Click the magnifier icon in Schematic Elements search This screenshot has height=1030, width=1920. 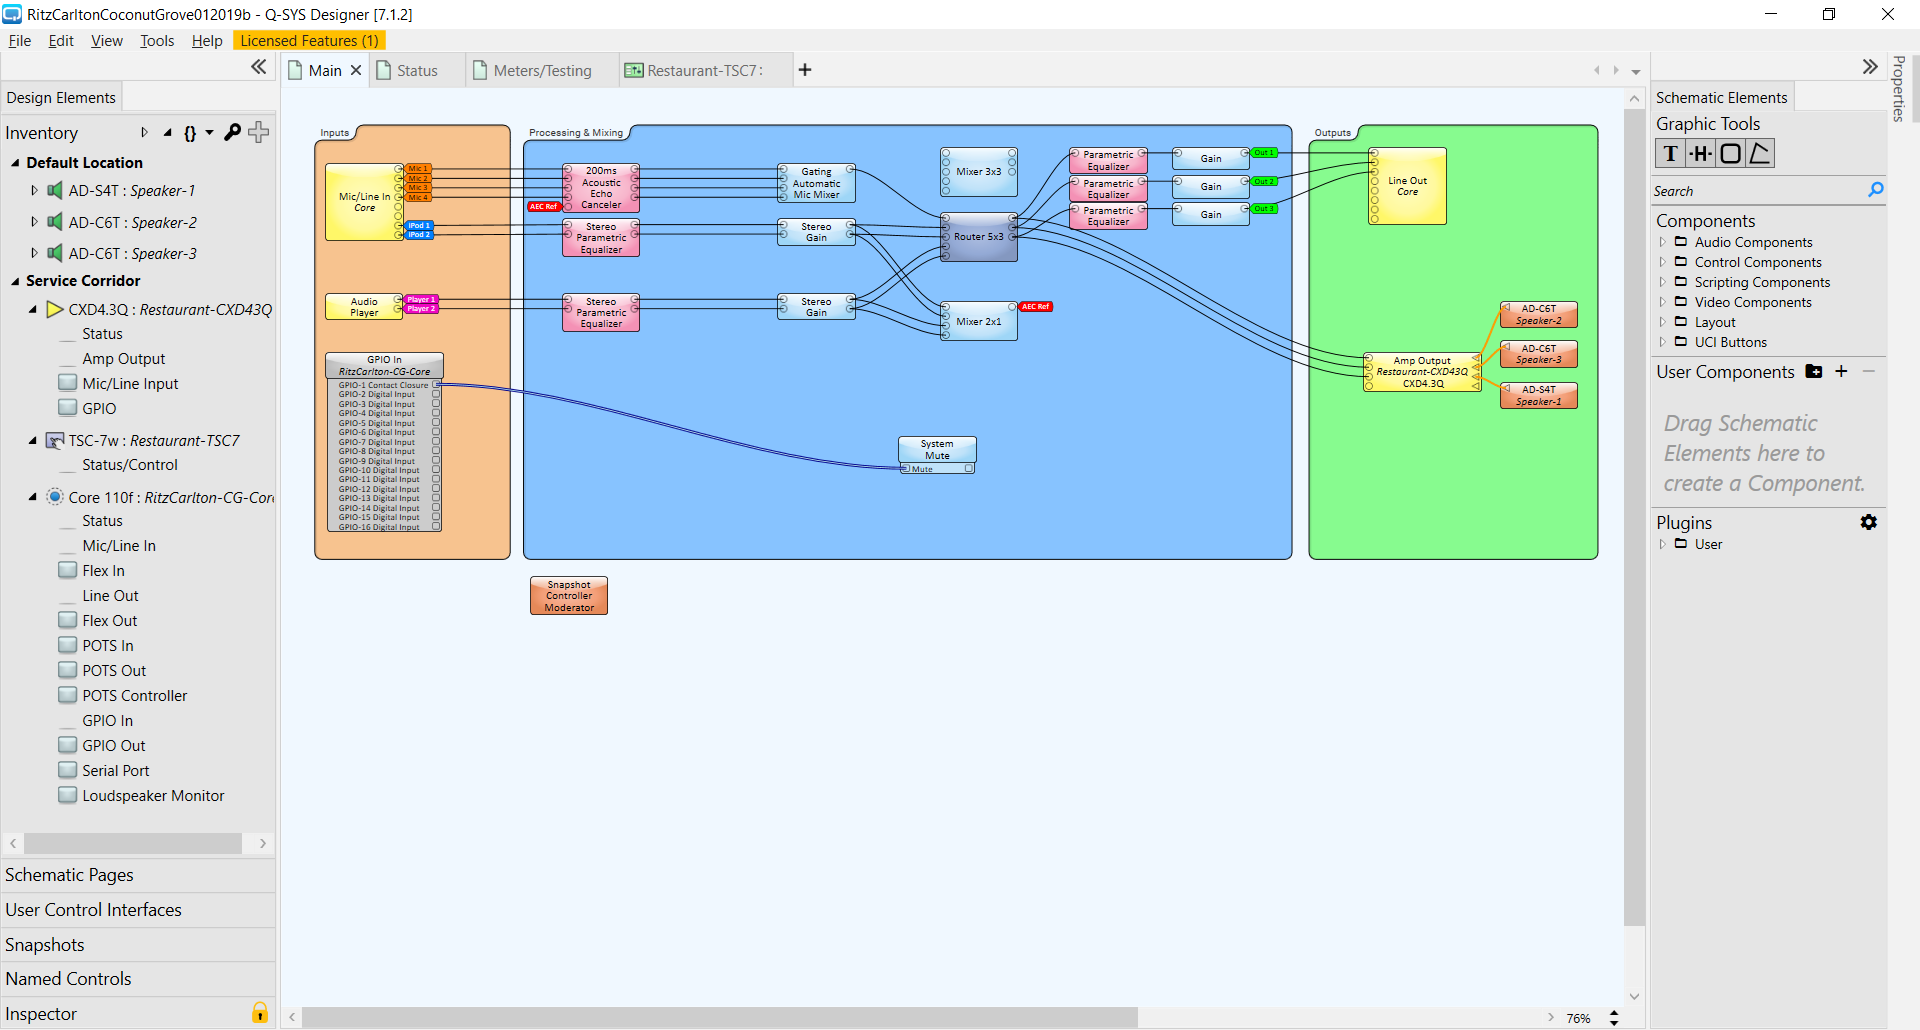[1875, 190]
